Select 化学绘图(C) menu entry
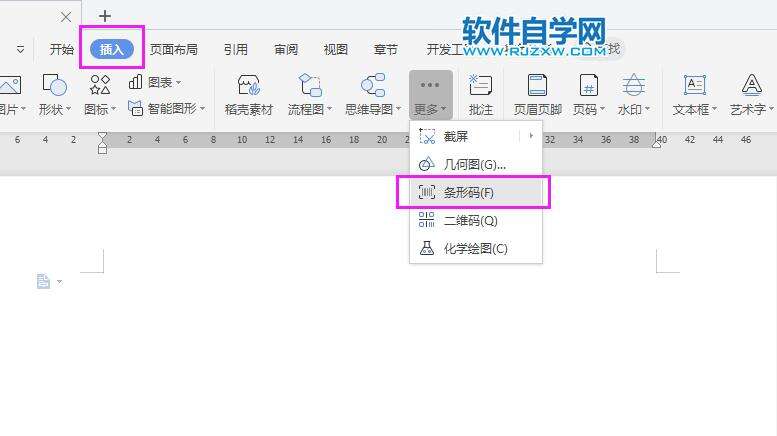777x436 pixels. tap(476, 248)
